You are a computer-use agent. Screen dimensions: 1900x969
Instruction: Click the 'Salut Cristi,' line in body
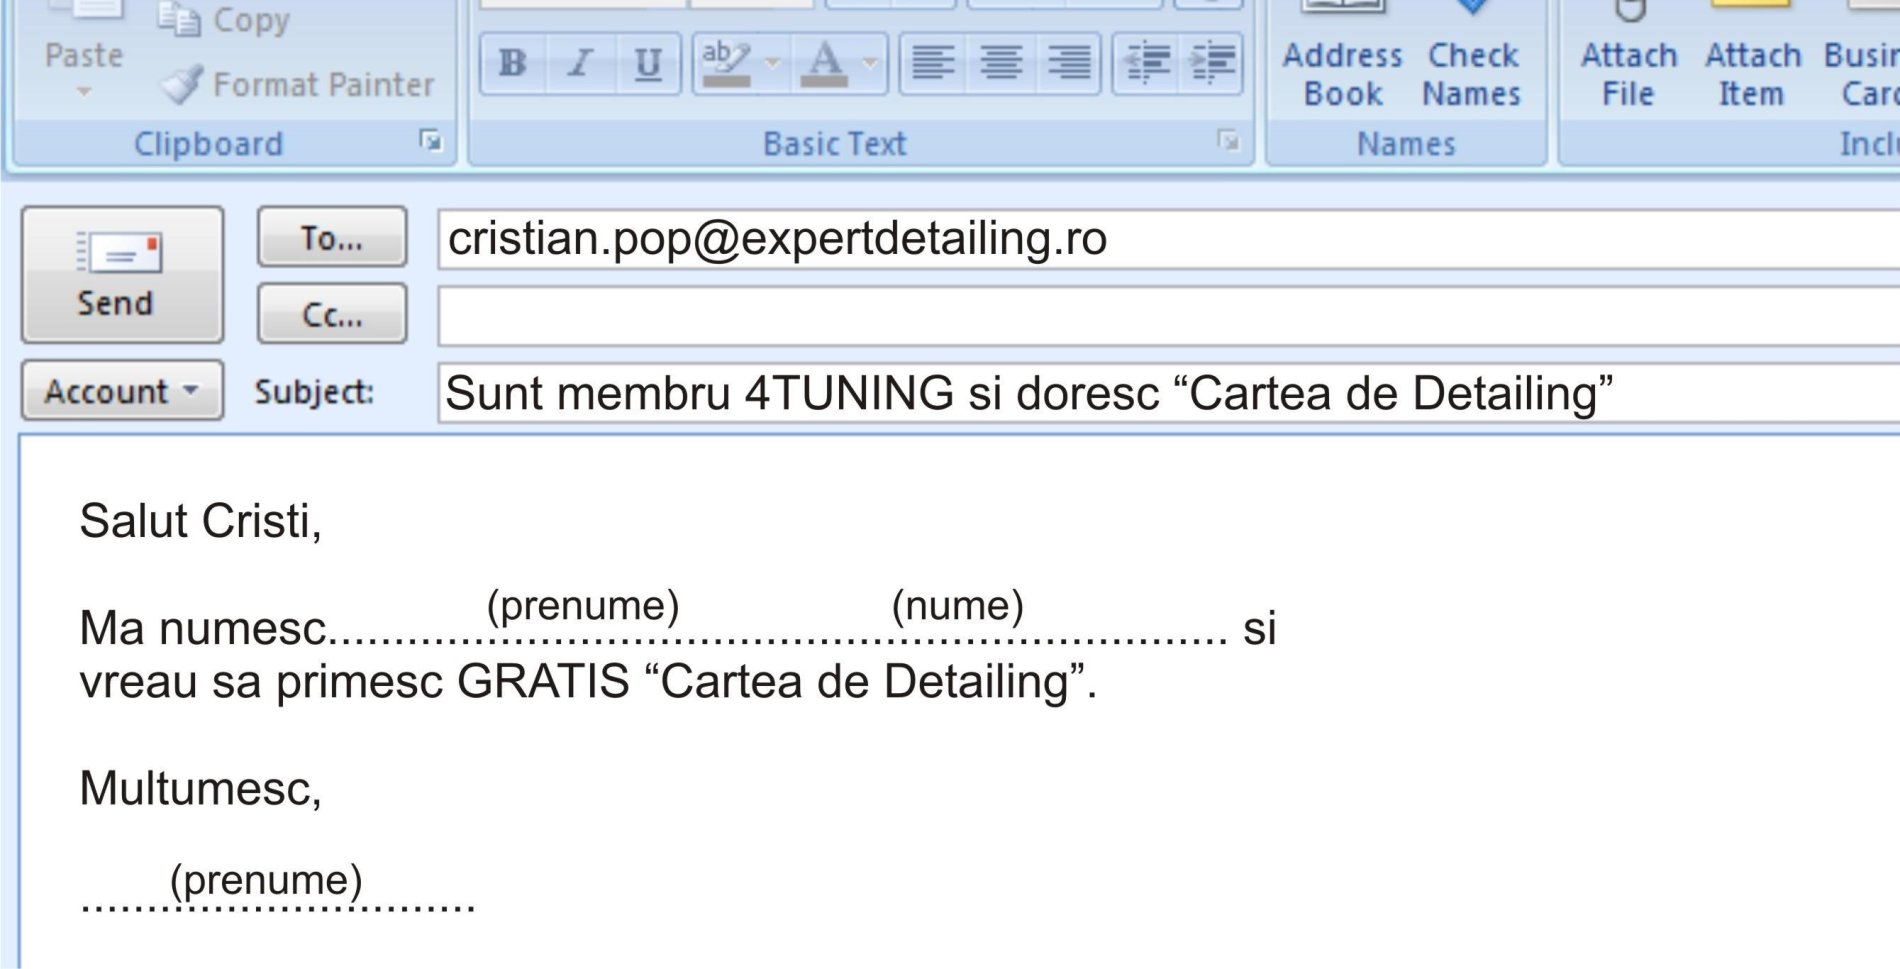click(x=200, y=521)
